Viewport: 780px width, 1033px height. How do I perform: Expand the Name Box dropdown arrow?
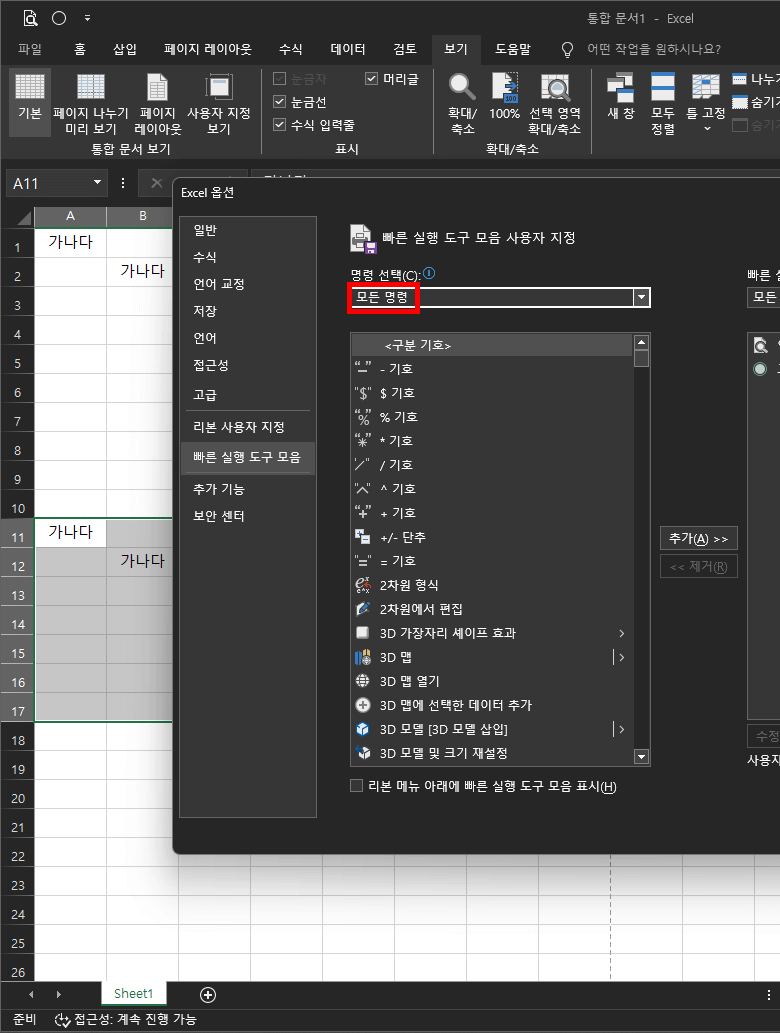click(98, 182)
